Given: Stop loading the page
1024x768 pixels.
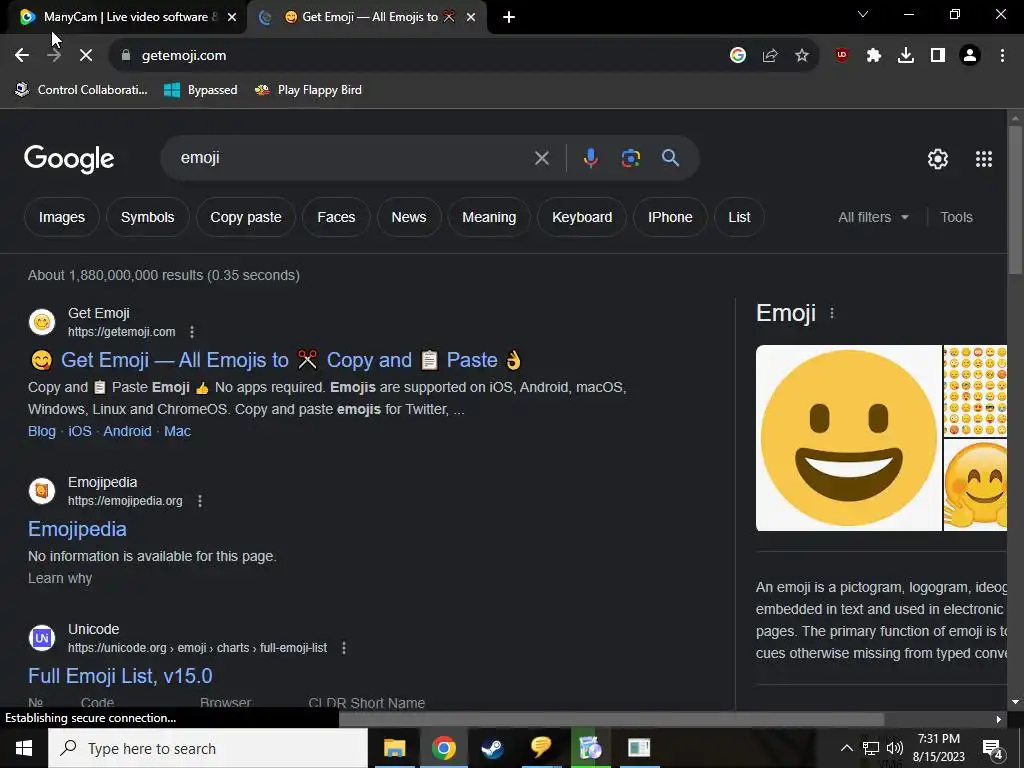Looking at the screenshot, I should [86, 56].
